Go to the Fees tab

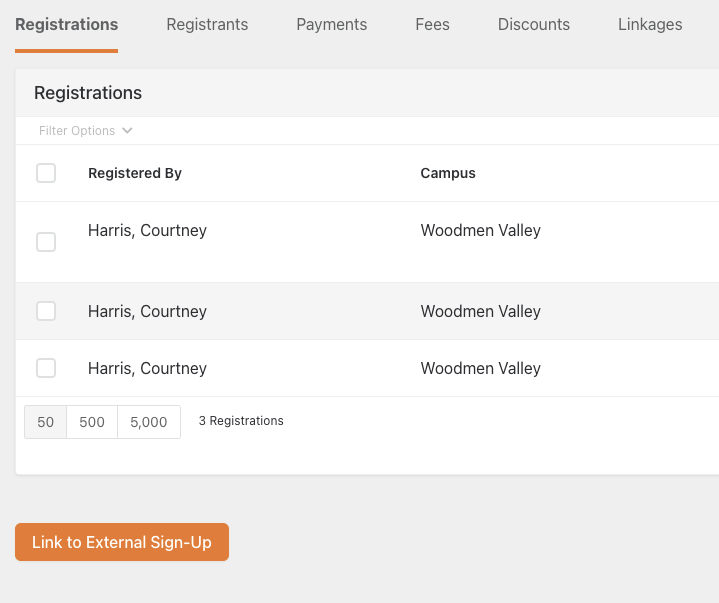tap(432, 24)
